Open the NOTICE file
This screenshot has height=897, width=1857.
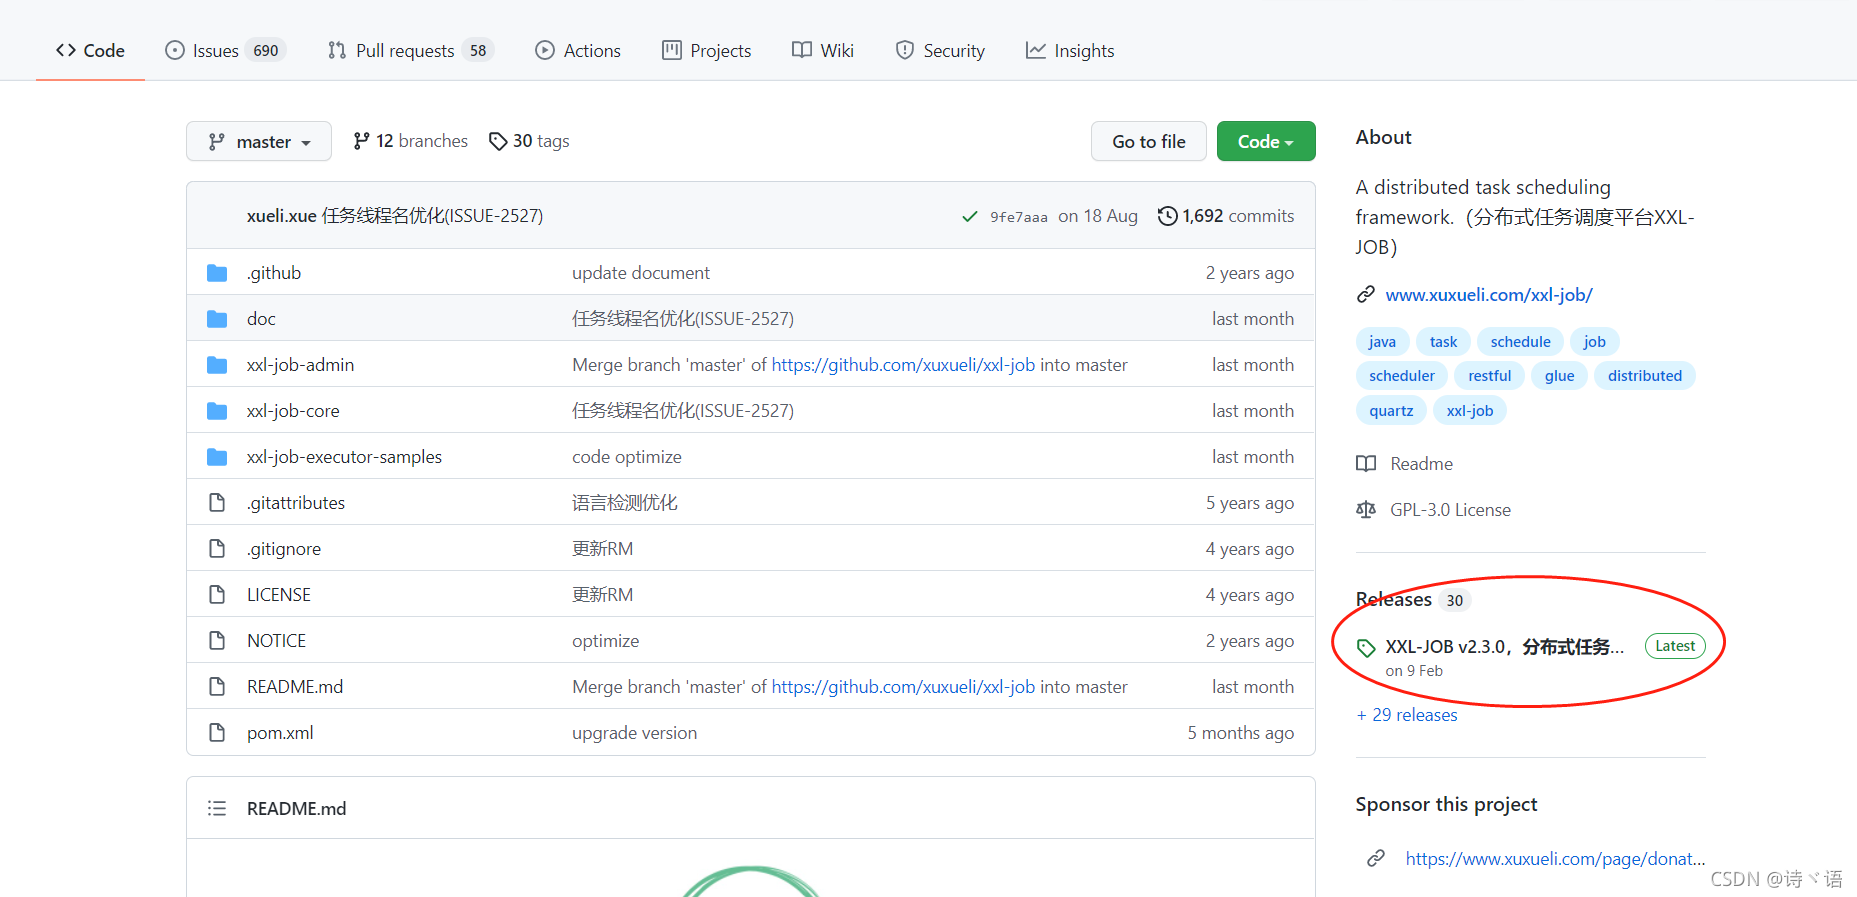[277, 641]
